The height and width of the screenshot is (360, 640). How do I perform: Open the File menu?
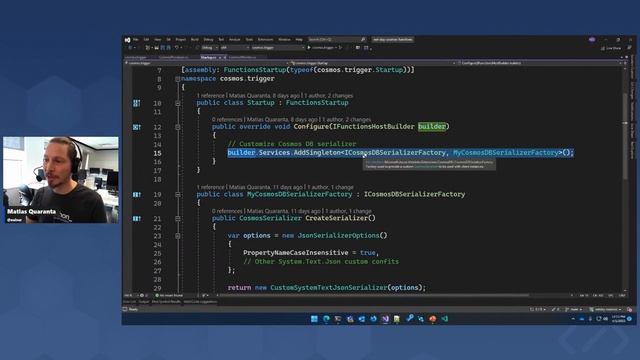pos(136,40)
